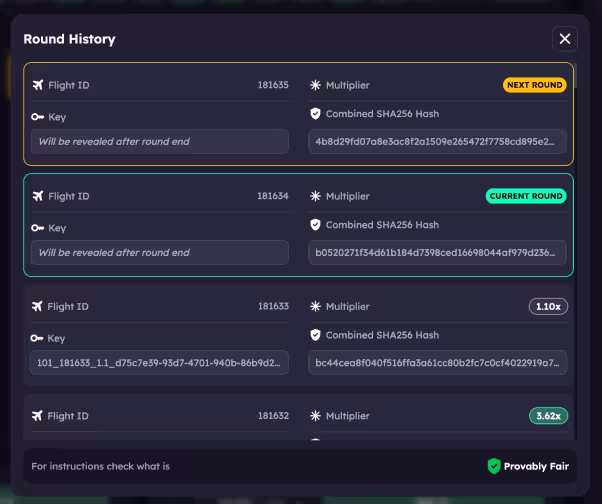
Task: Click the key icon in Flight 181635 card
Action: 38,117
